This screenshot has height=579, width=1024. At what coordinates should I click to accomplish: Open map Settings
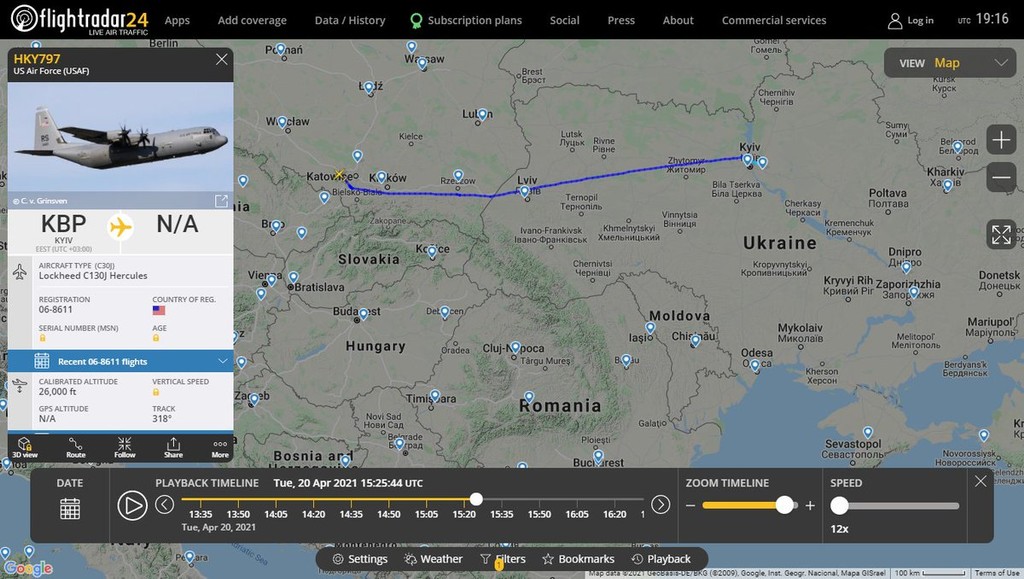coord(360,559)
